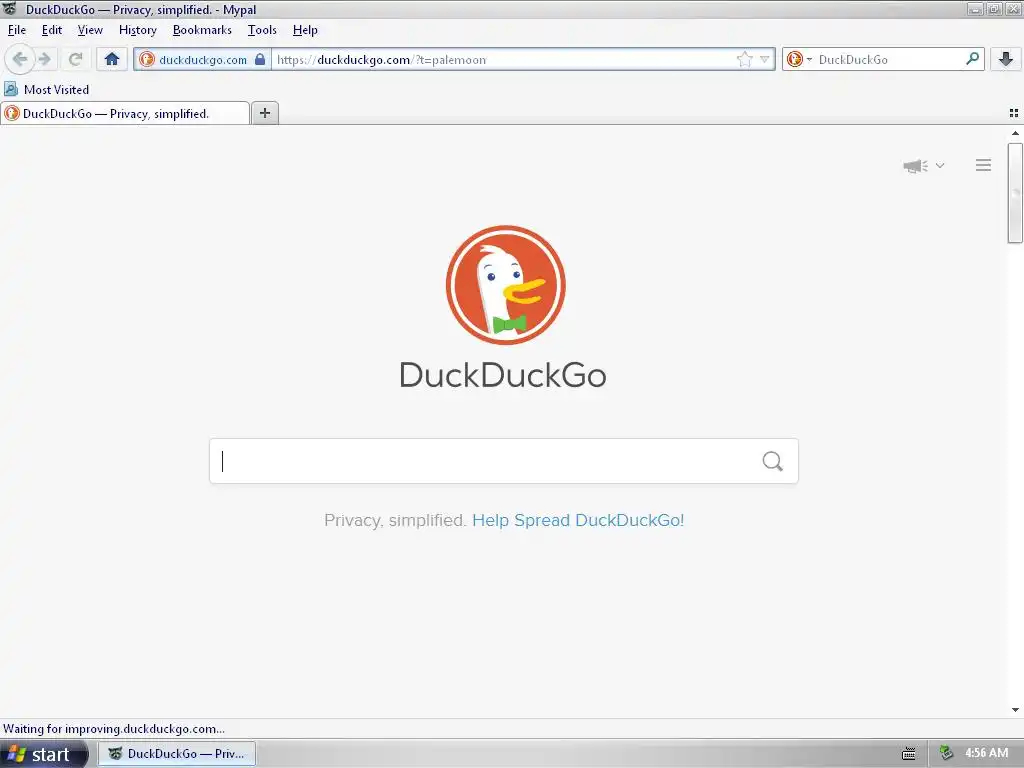The width and height of the screenshot is (1024, 768).
Task: Open the search engine selector dropdown
Action: click(799, 59)
